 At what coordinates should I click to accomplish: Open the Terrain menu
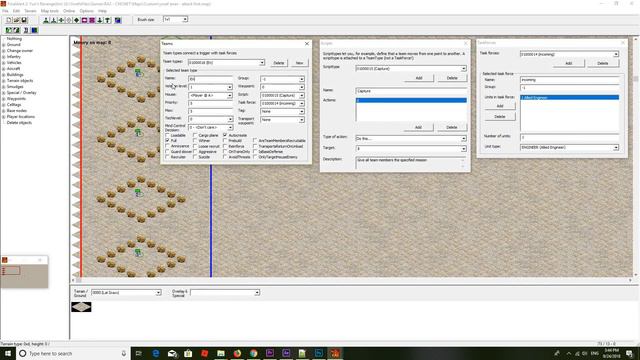30,11
